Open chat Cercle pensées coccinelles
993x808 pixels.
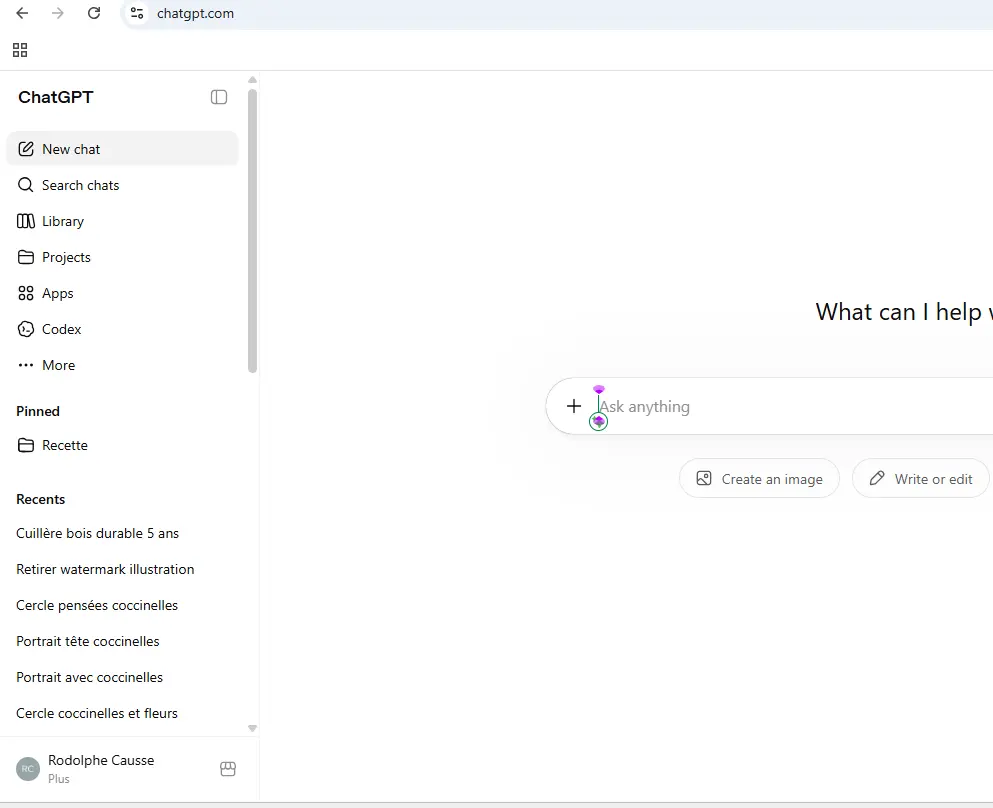(122, 605)
